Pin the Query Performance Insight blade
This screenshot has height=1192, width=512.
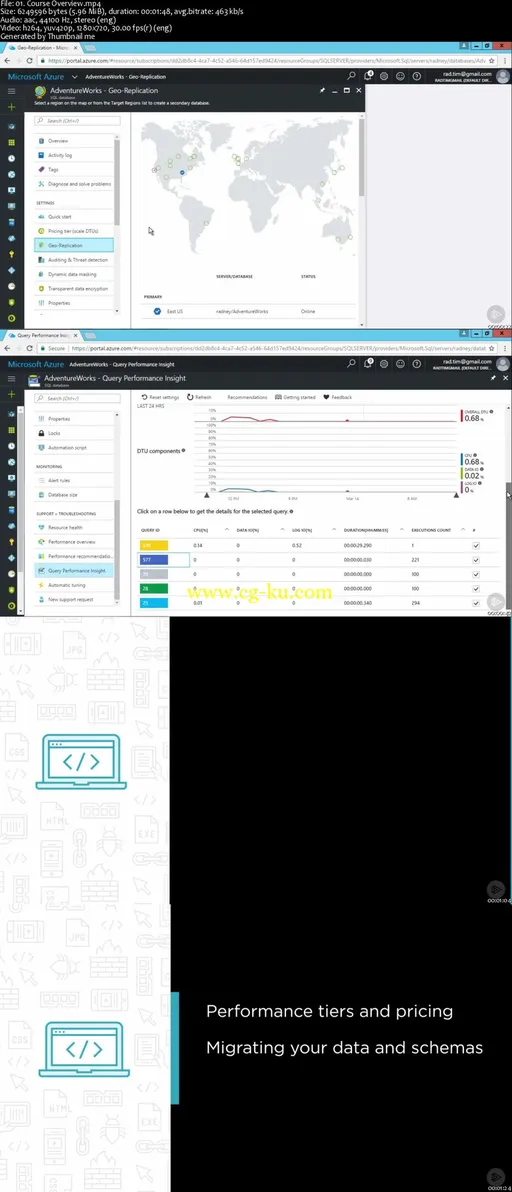click(x=493, y=378)
